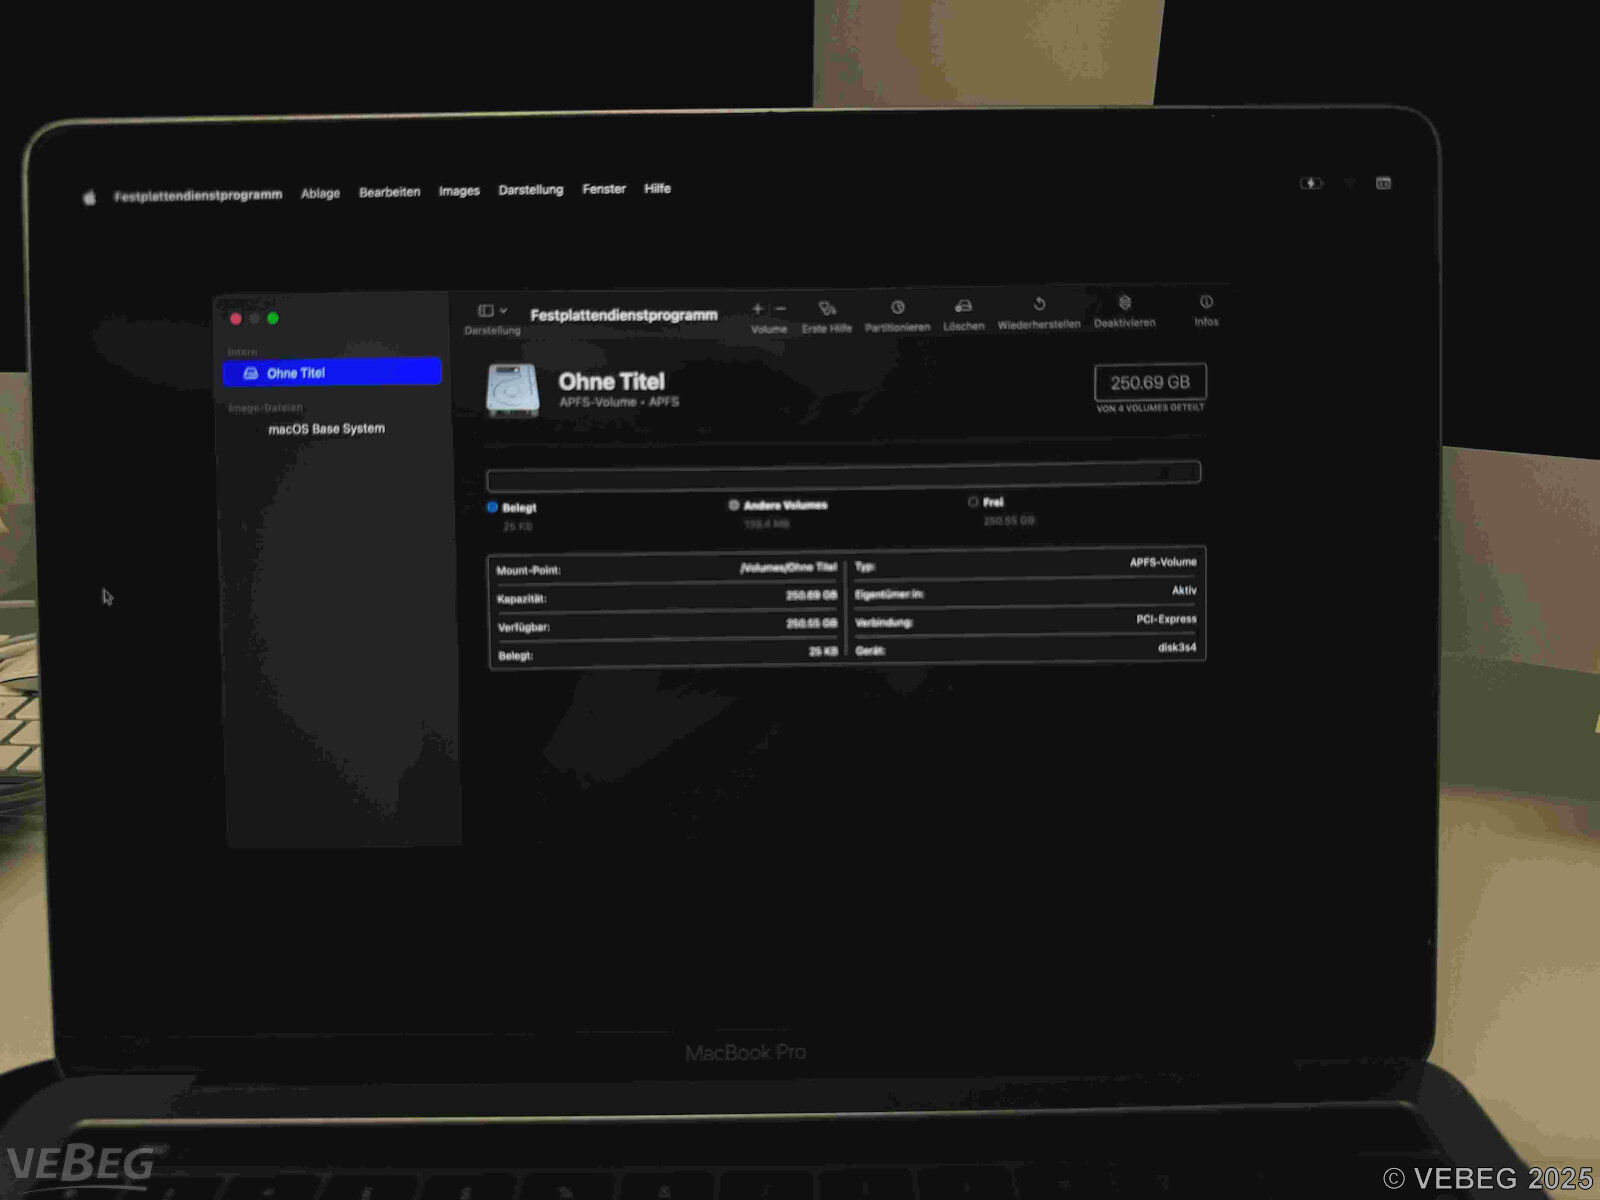Click the Löschen erase icon
This screenshot has height=1200, width=1600.
[x=963, y=306]
